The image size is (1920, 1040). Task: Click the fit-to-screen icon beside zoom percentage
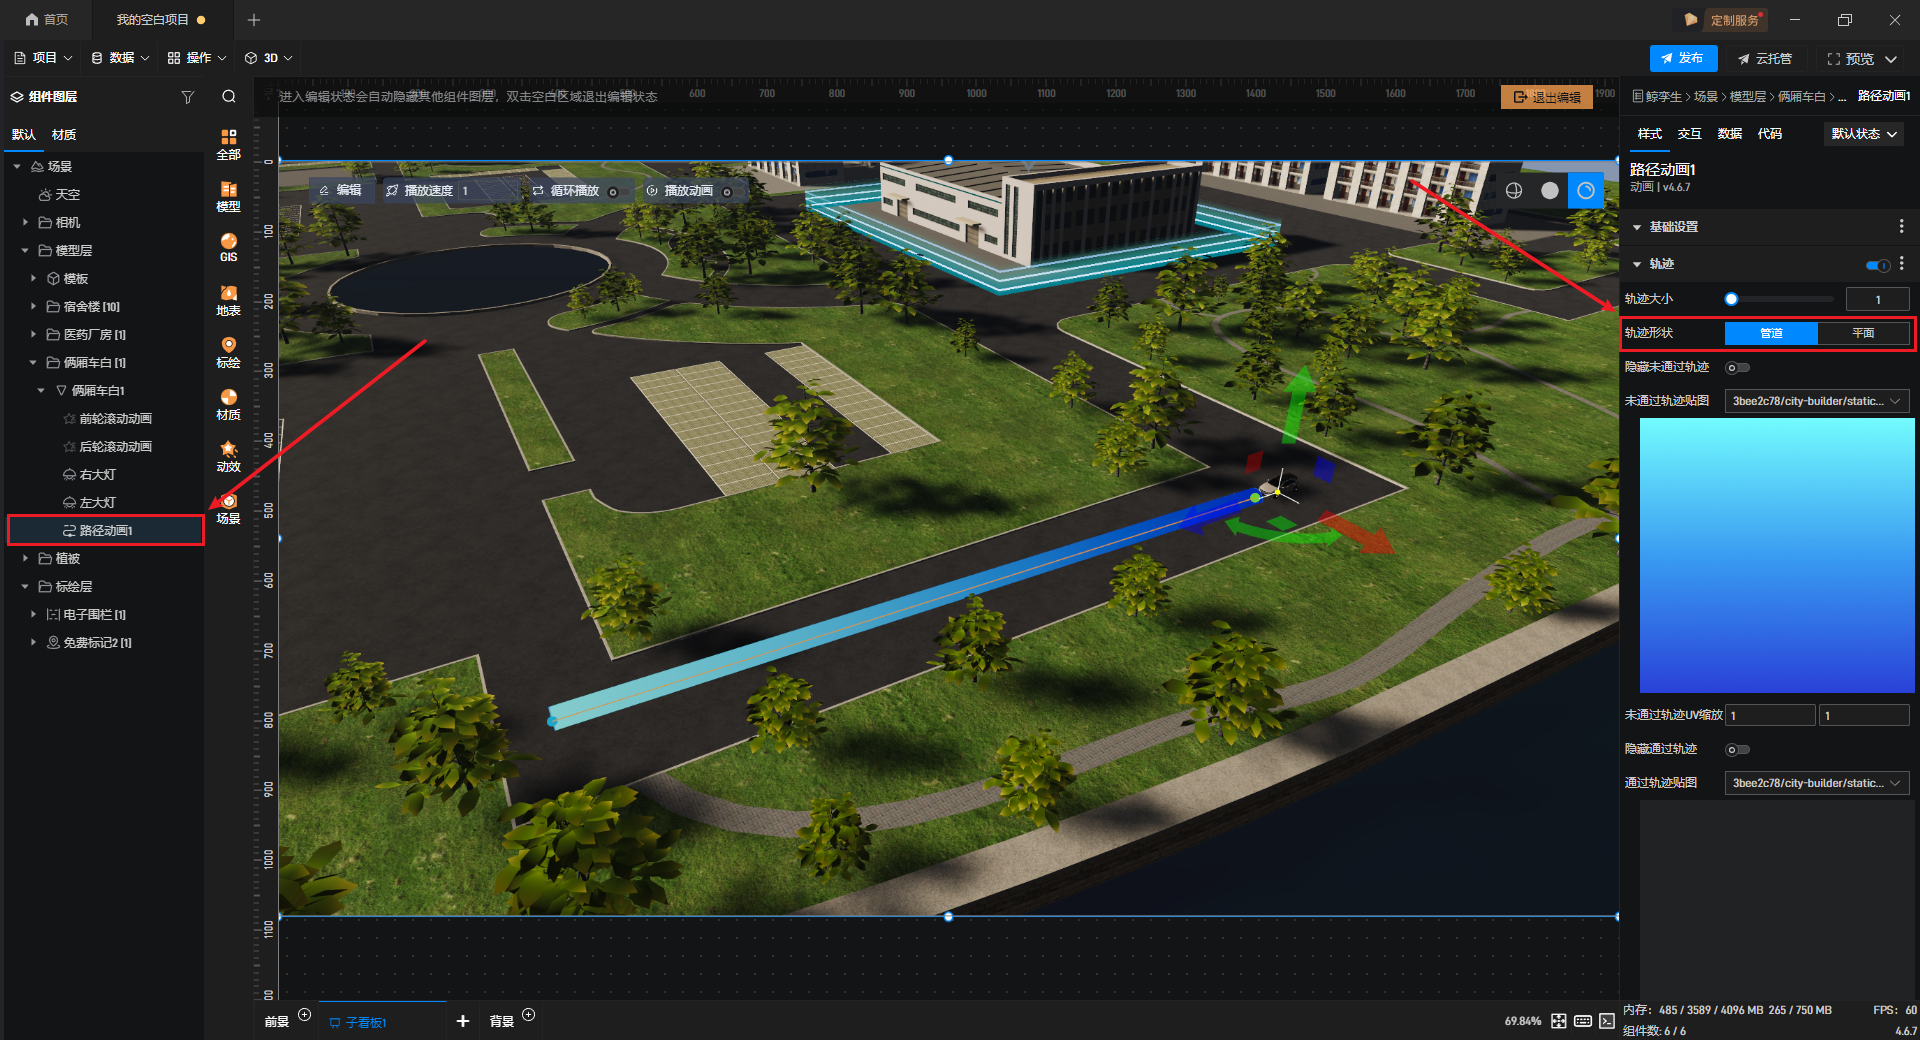[x=1559, y=1021]
